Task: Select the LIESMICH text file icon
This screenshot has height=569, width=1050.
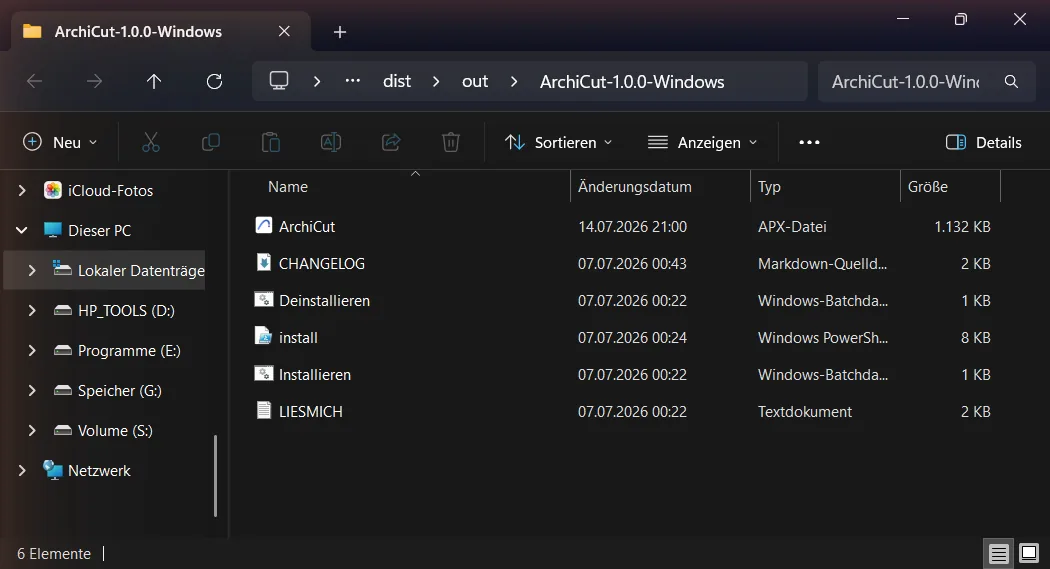Action: (264, 410)
